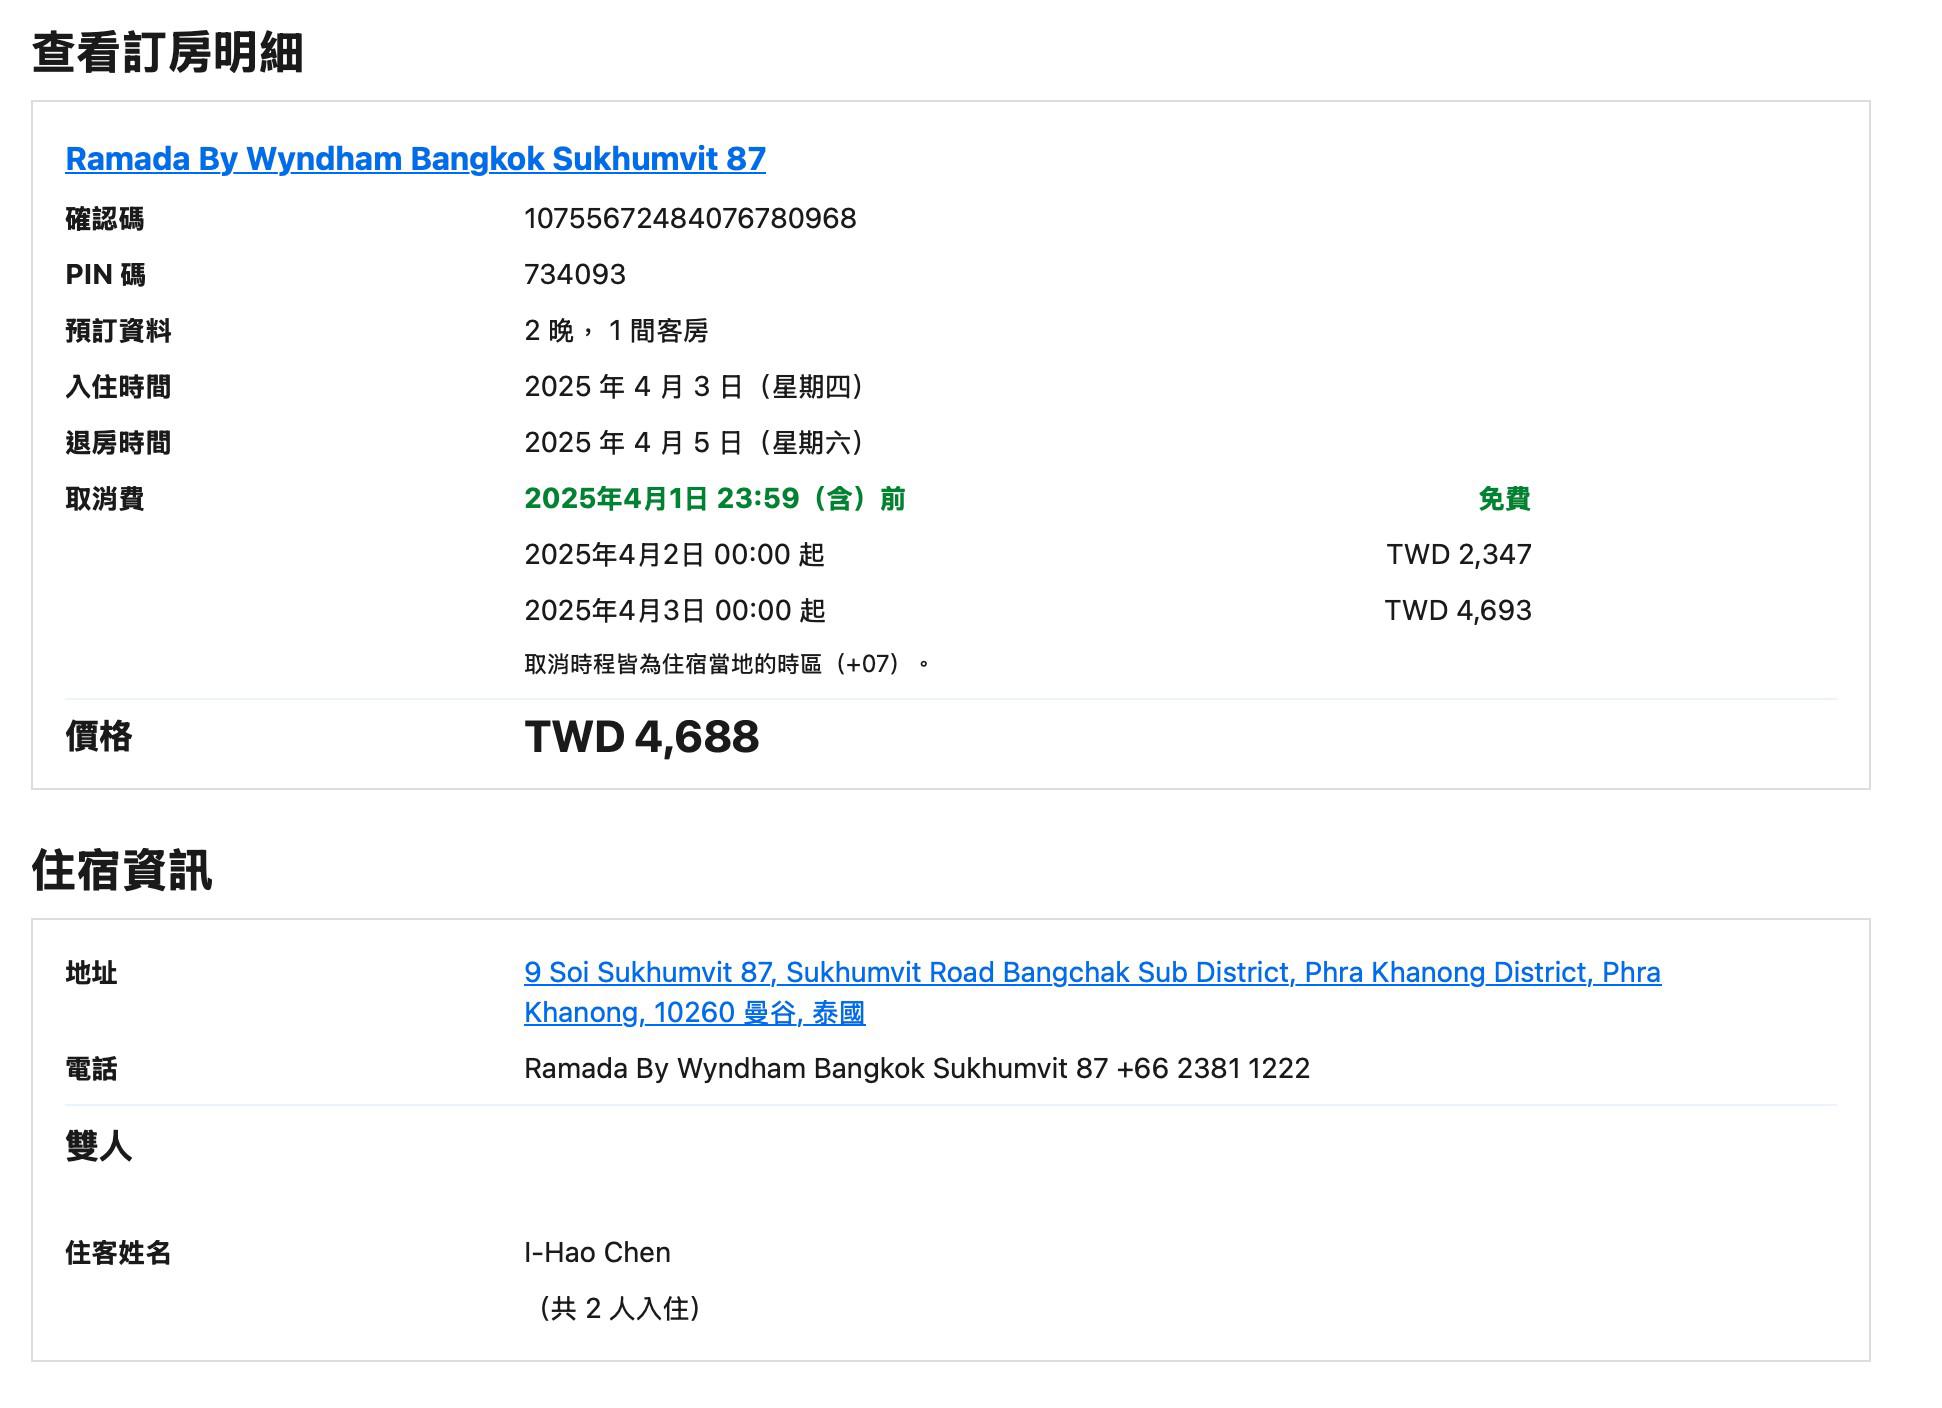Viewport: 1942px width, 1408px height.
Task: Click the confirmation code number 10755672484076780968
Action: [x=690, y=219]
